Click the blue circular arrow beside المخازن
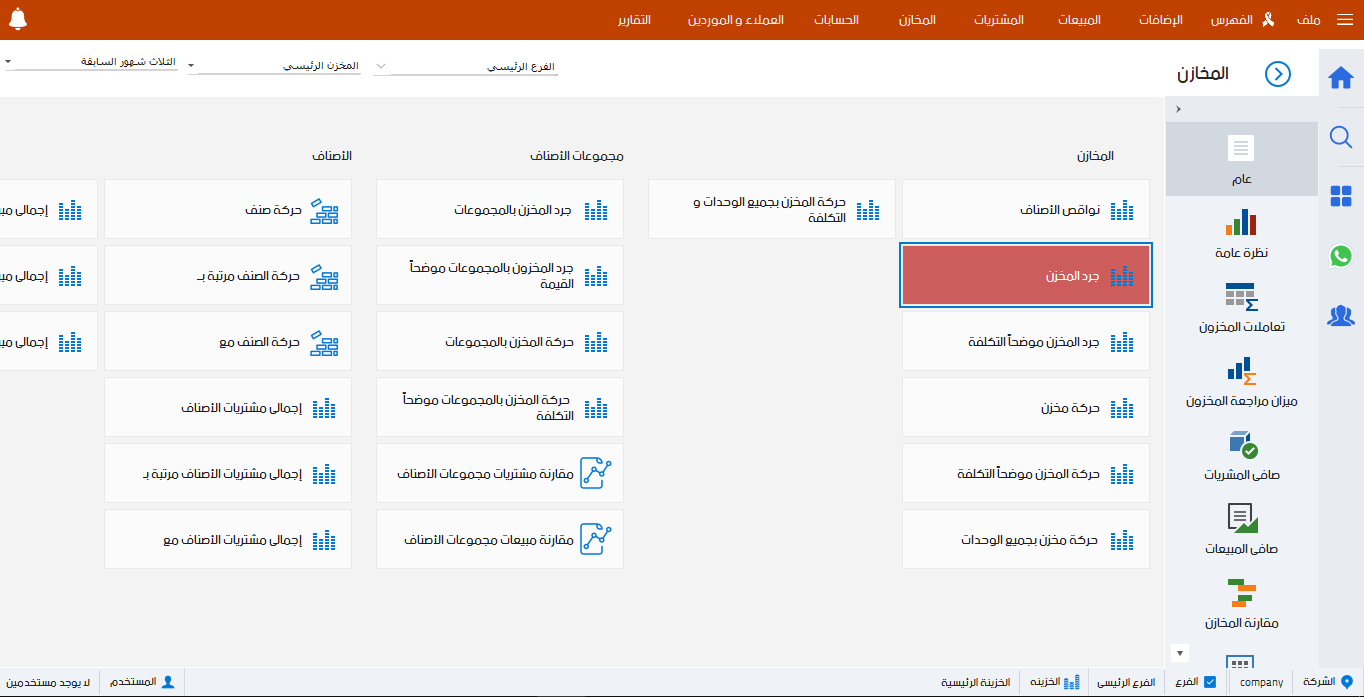 point(1278,74)
